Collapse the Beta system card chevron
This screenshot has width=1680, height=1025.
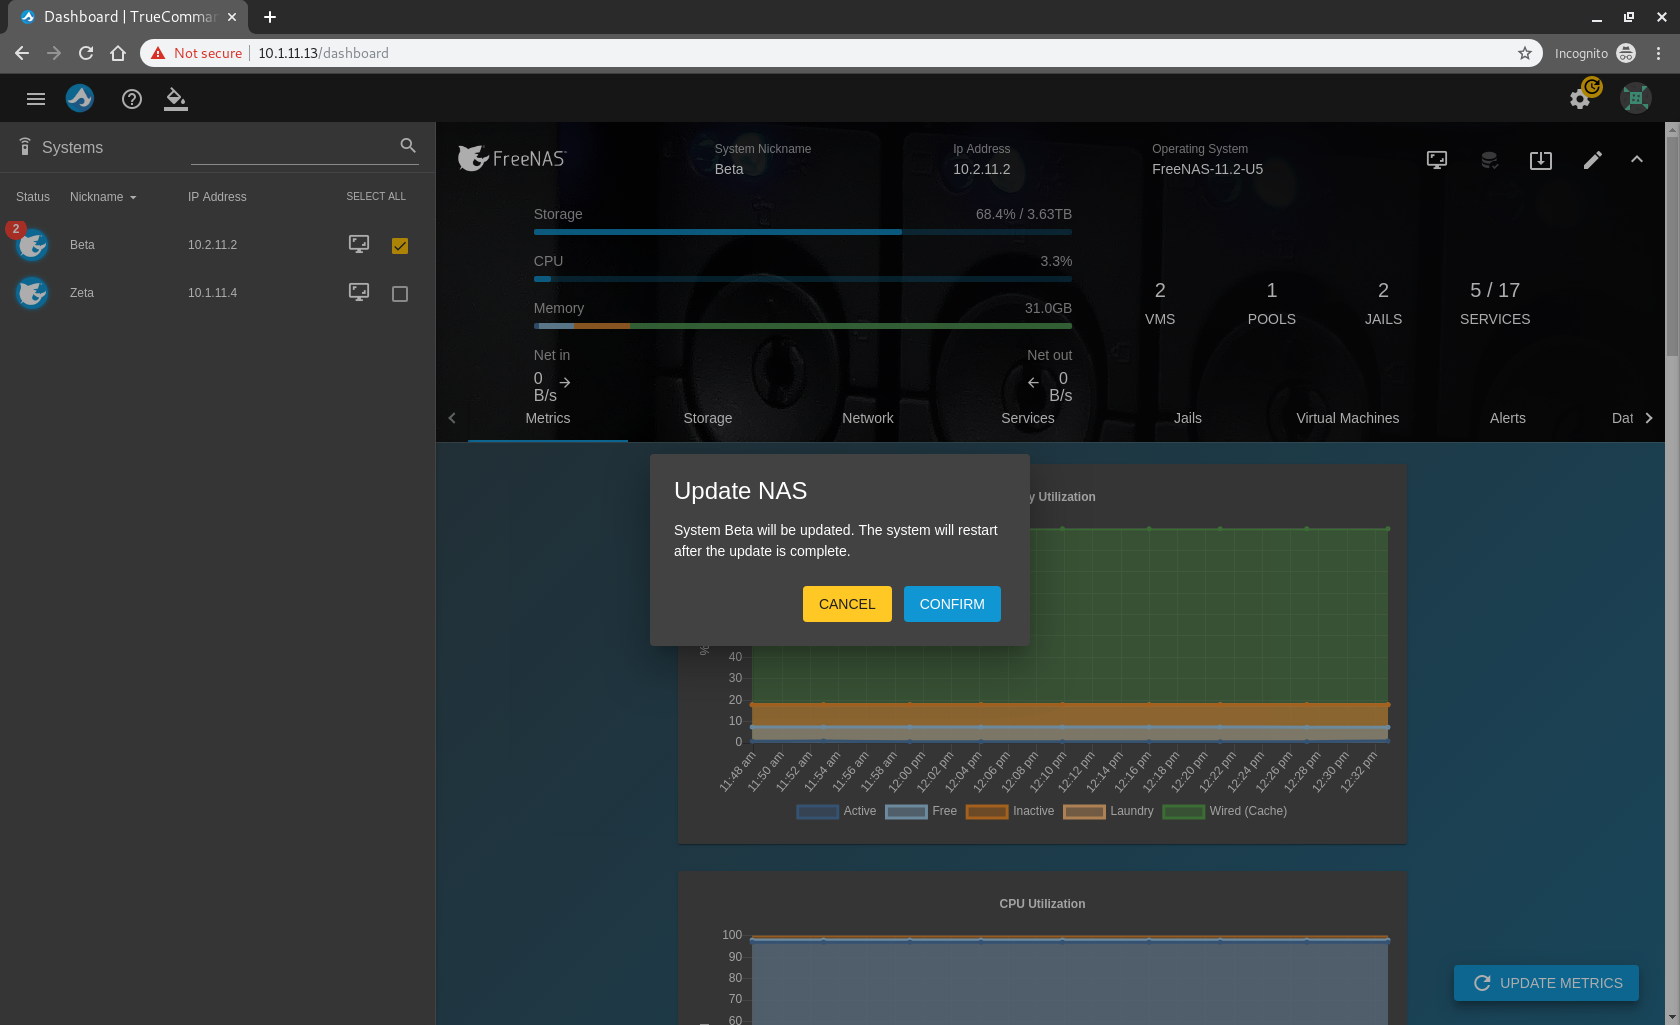pos(1637,159)
